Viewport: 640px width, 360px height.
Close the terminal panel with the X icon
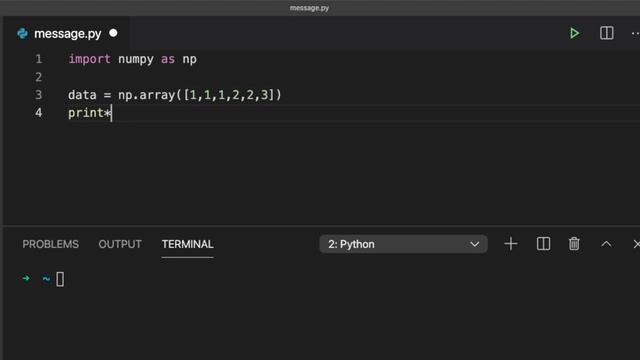(x=636, y=244)
